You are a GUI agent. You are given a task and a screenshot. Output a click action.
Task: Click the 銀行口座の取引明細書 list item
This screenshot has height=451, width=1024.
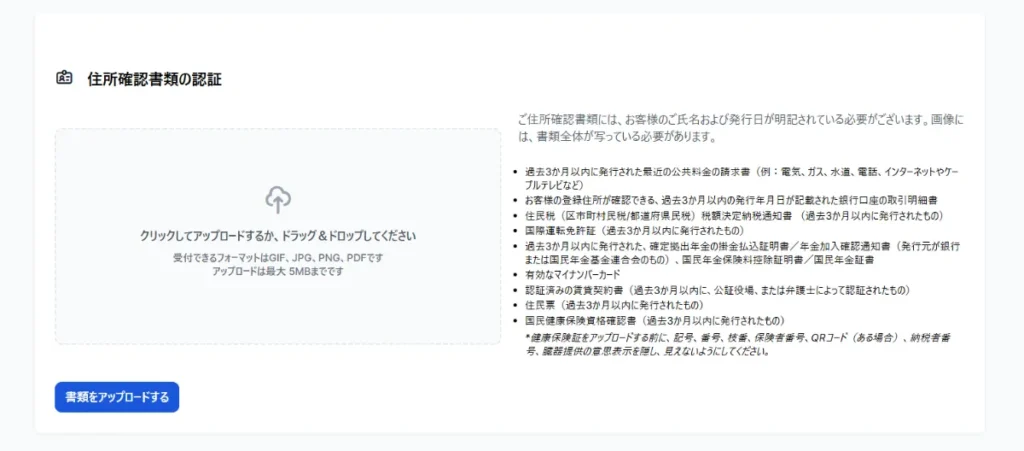tap(731, 200)
